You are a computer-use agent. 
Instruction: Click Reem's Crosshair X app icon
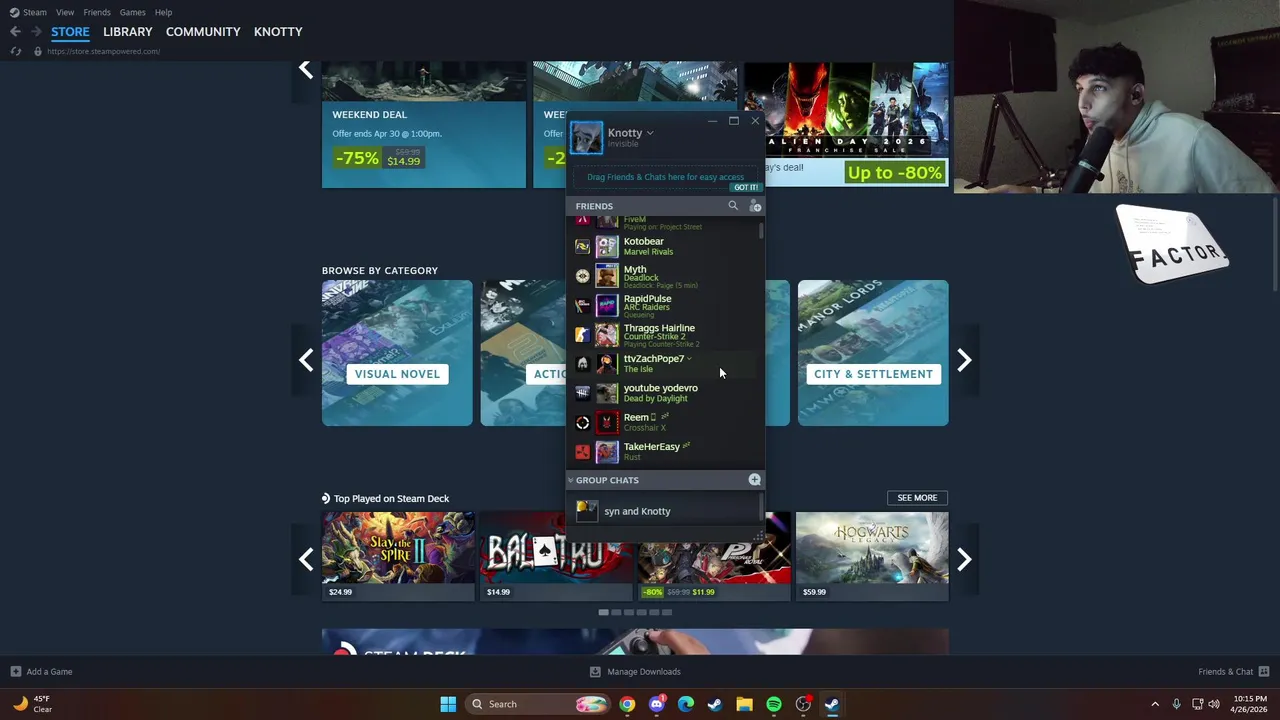tap(582, 422)
